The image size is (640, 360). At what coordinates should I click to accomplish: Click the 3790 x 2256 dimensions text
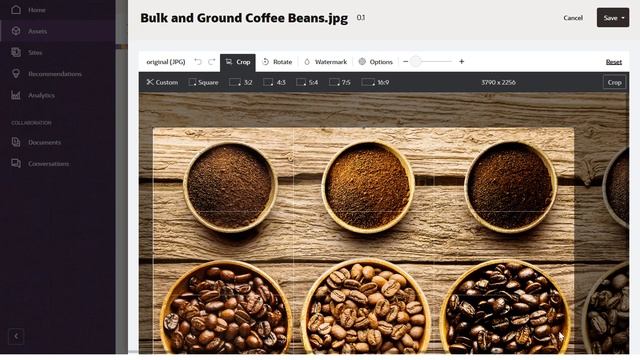coord(498,82)
